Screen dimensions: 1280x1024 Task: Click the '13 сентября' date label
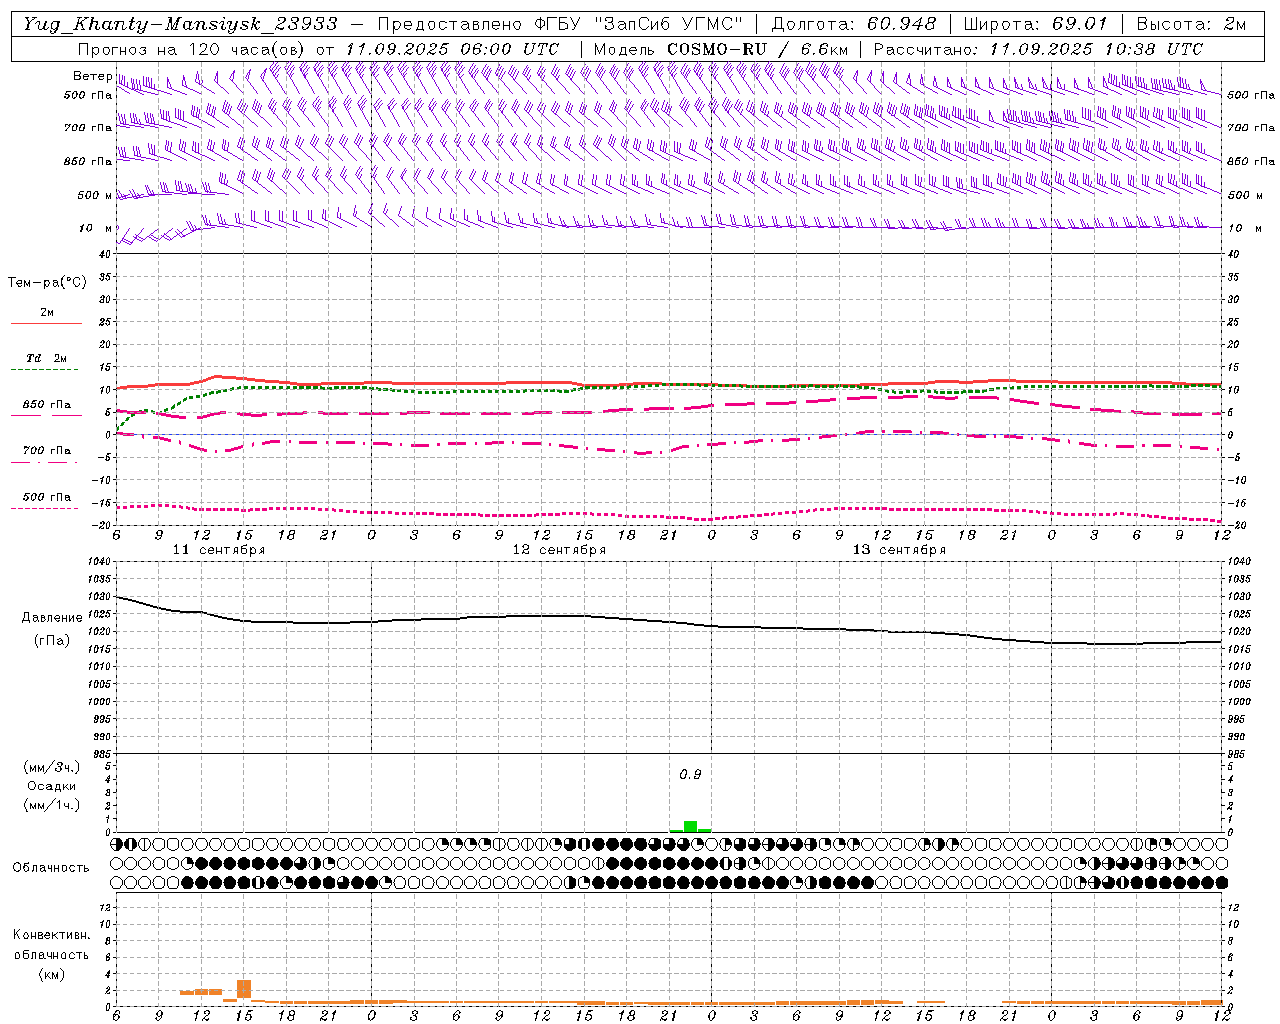click(x=899, y=550)
